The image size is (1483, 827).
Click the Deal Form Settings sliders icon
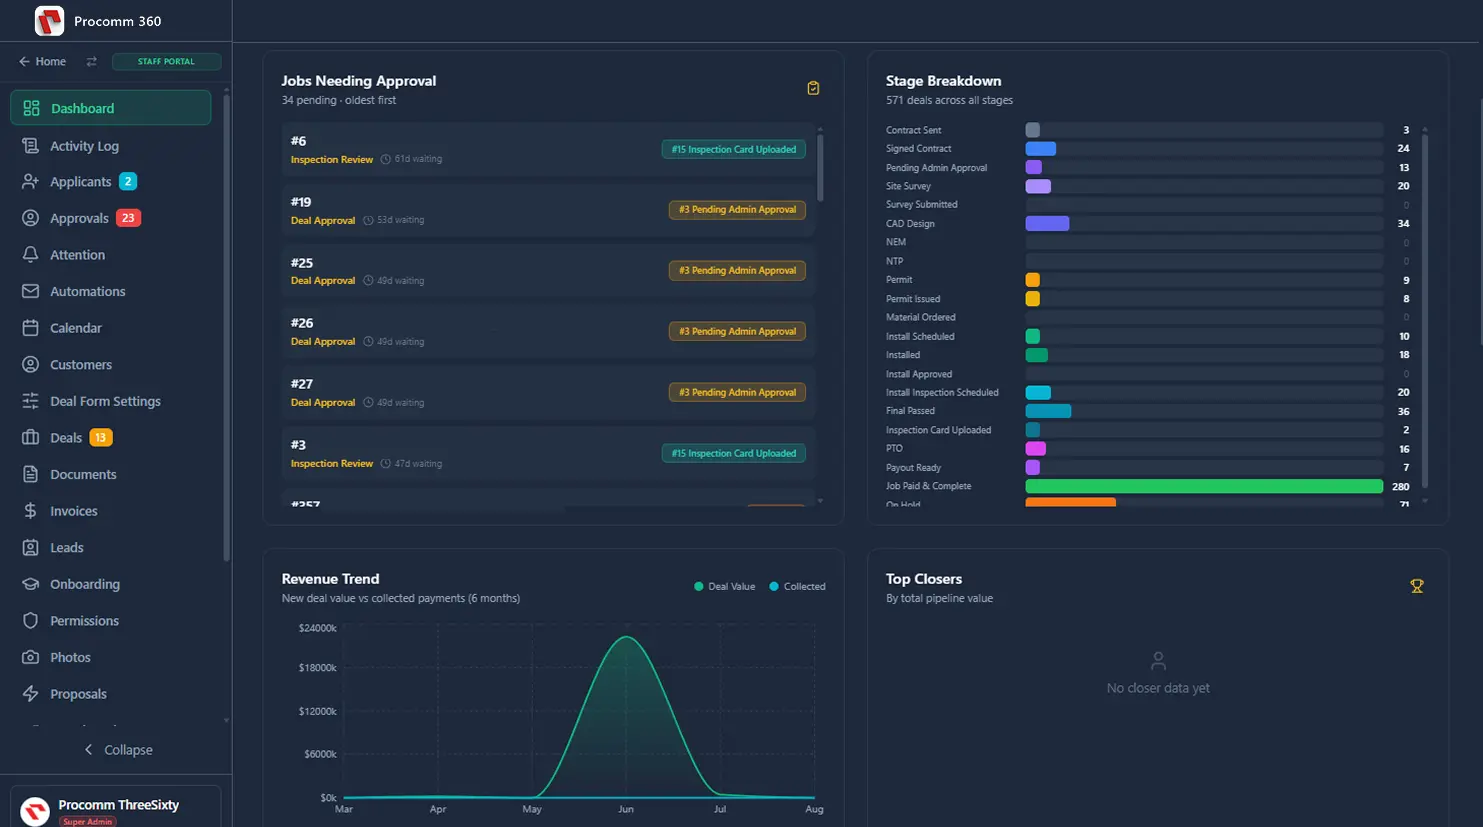click(30, 401)
